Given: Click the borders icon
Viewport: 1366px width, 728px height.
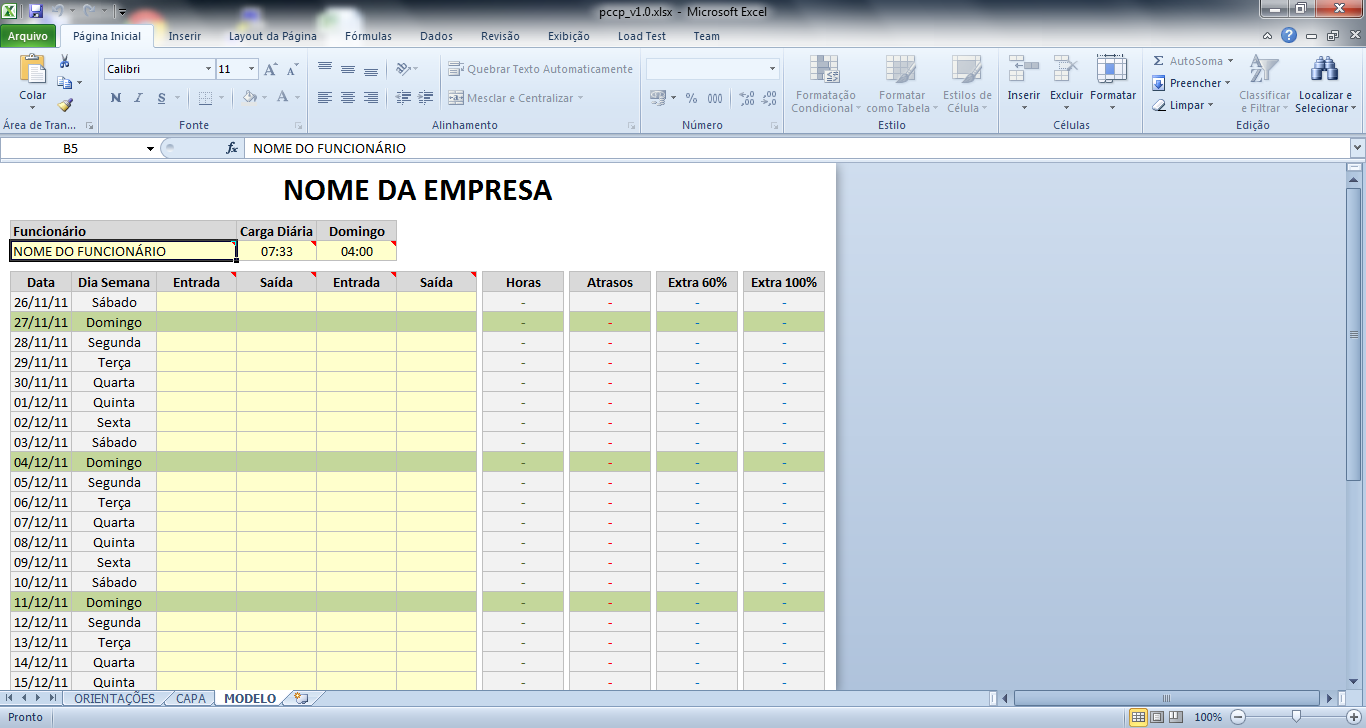Looking at the screenshot, I should click(x=205, y=98).
